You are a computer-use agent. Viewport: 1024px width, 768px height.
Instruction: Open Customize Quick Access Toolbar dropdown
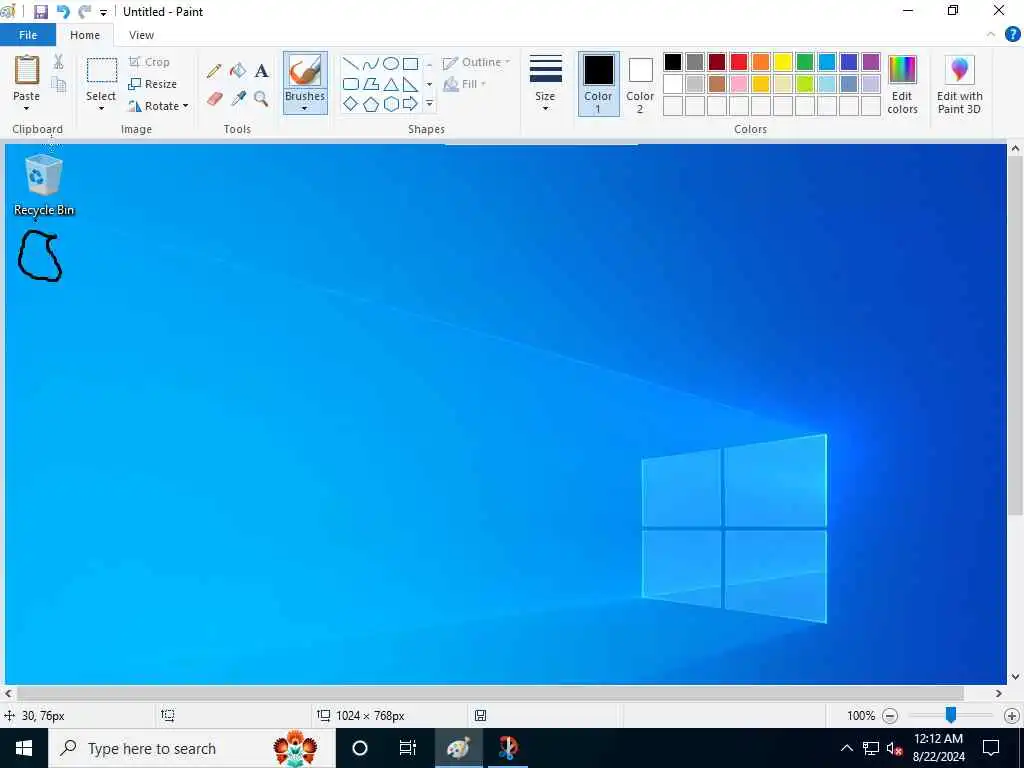click(x=103, y=12)
